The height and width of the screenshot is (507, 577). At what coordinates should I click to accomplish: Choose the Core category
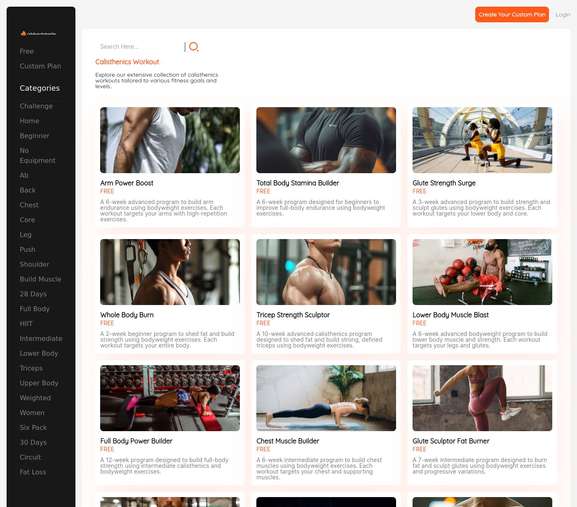(27, 220)
